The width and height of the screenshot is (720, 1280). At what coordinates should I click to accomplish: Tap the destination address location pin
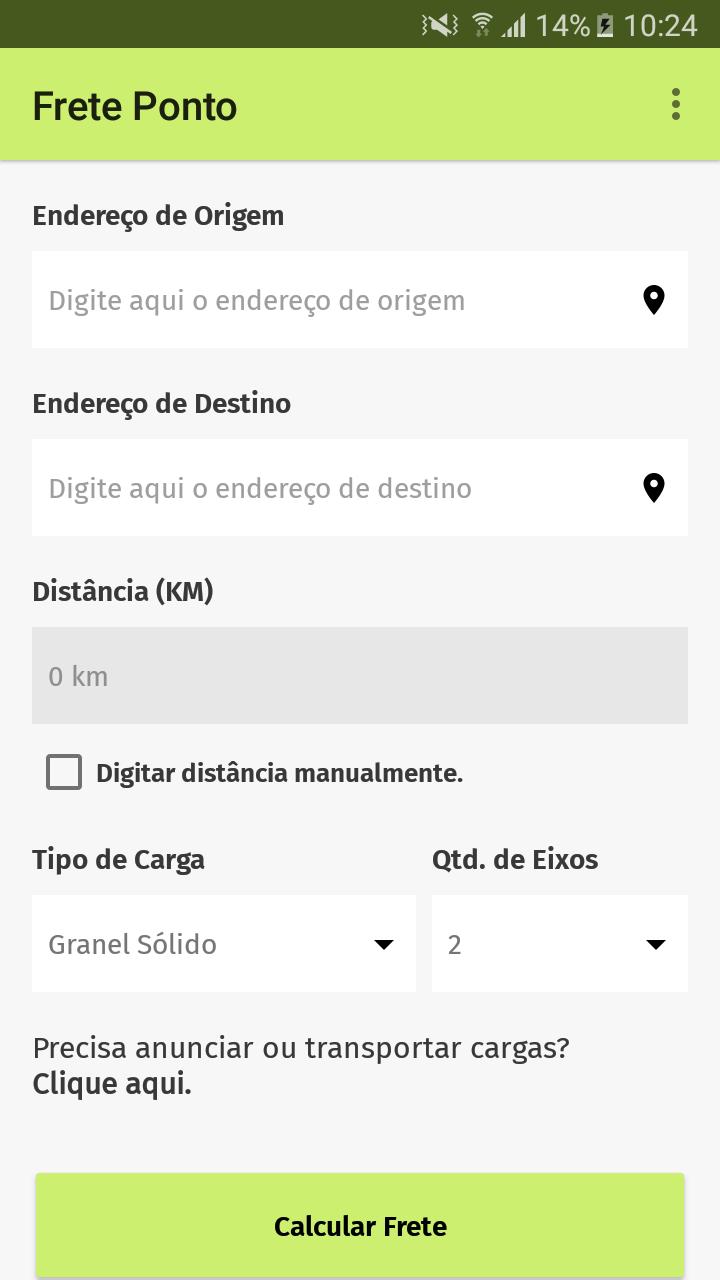click(x=653, y=488)
